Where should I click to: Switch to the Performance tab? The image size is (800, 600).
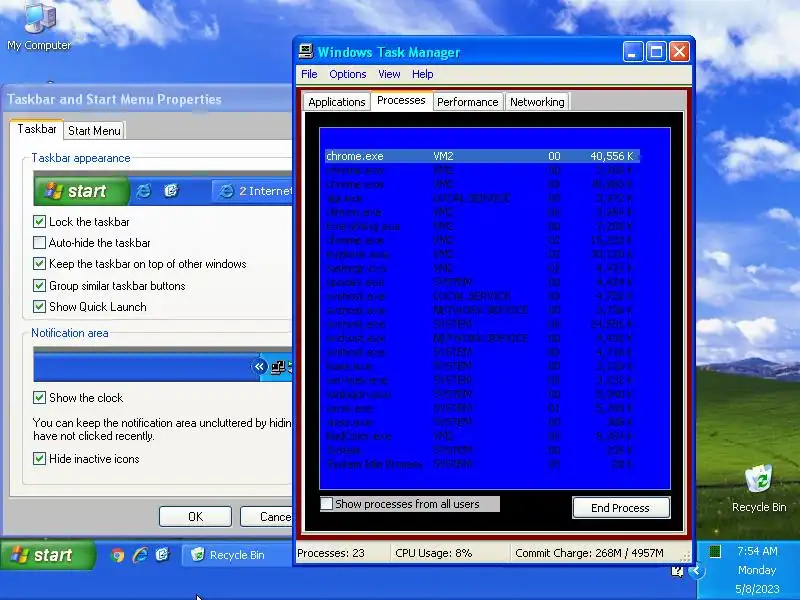click(468, 102)
